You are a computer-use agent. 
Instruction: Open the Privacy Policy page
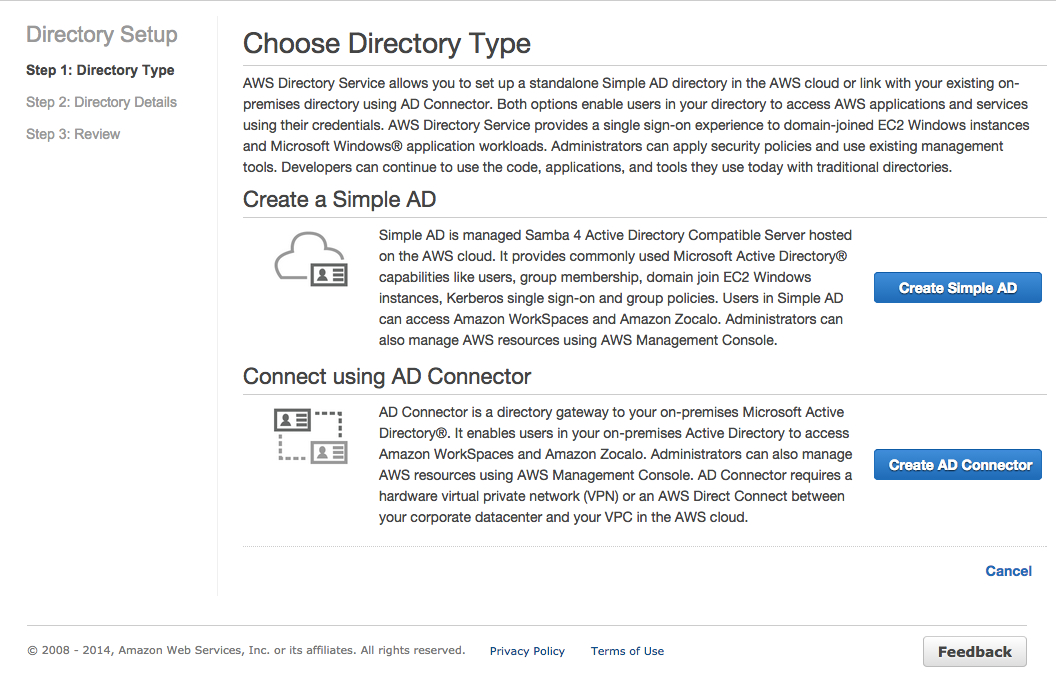[527, 651]
